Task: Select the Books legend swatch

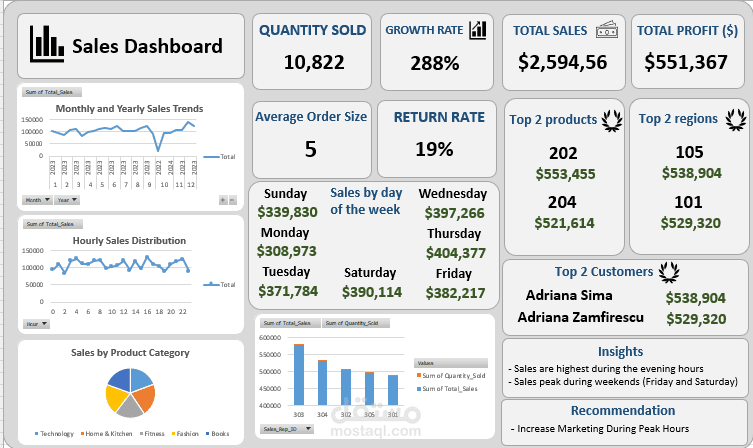Action: (207, 434)
